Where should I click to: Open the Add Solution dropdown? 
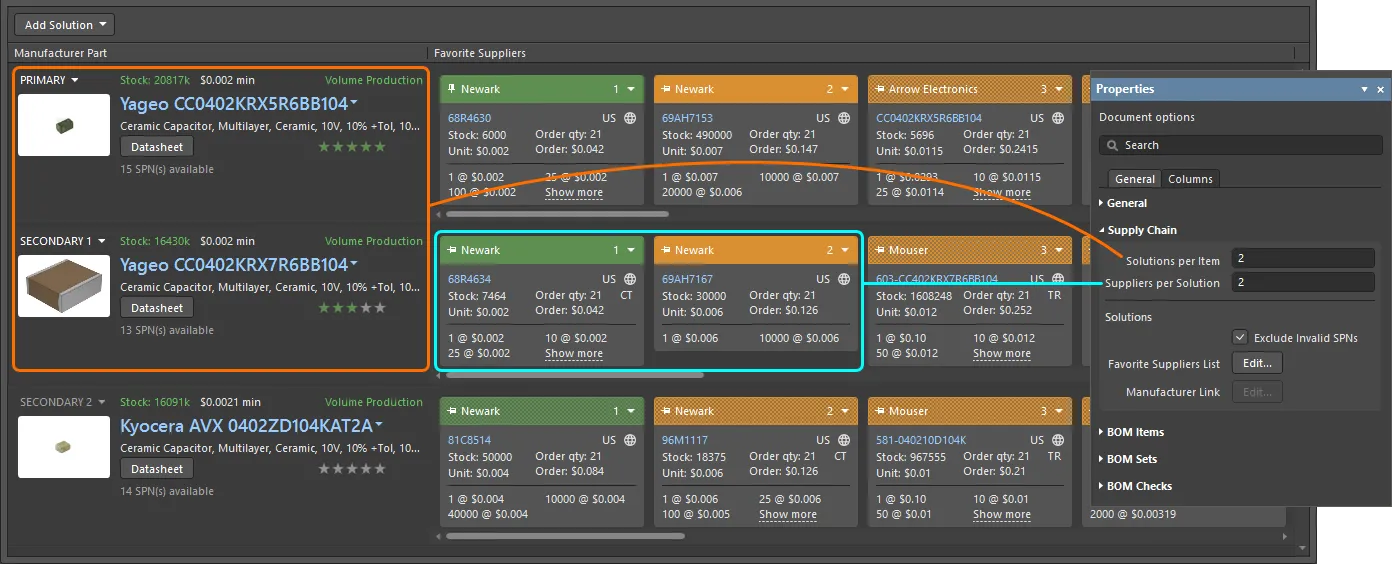pyautogui.click(x=64, y=25)
